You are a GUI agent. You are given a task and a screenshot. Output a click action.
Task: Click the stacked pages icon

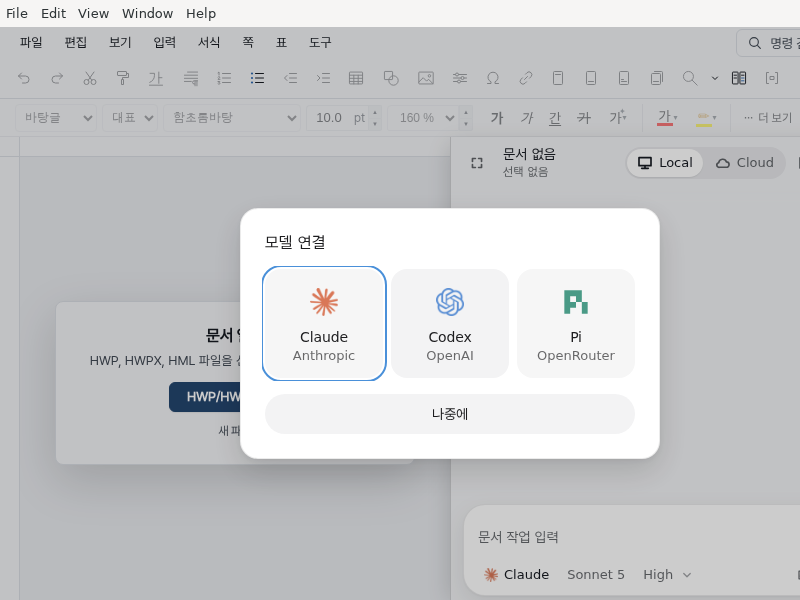coord(657,78)
